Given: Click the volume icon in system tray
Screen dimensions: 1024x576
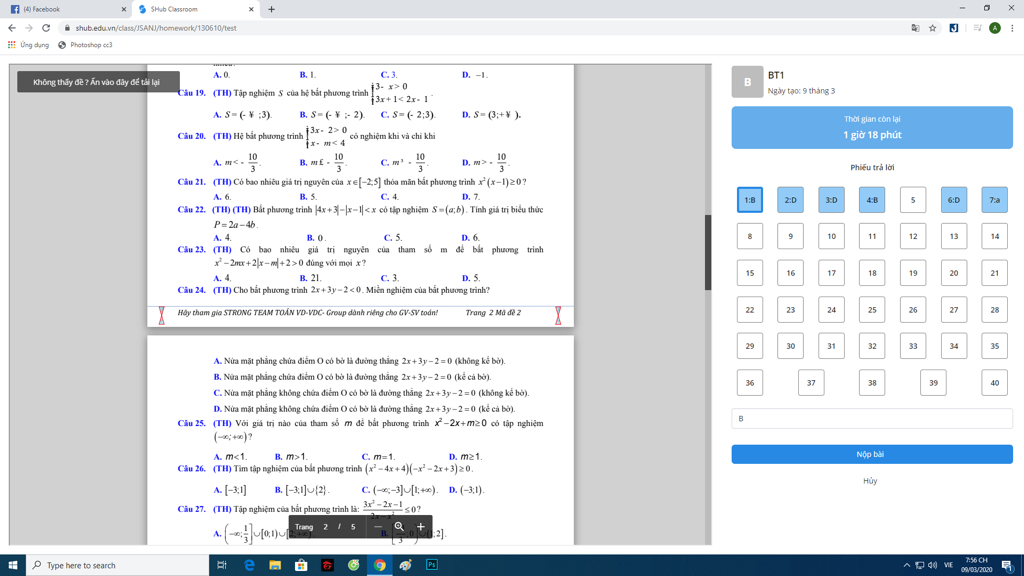Looking at the screenshot, I should coord(933,565).
